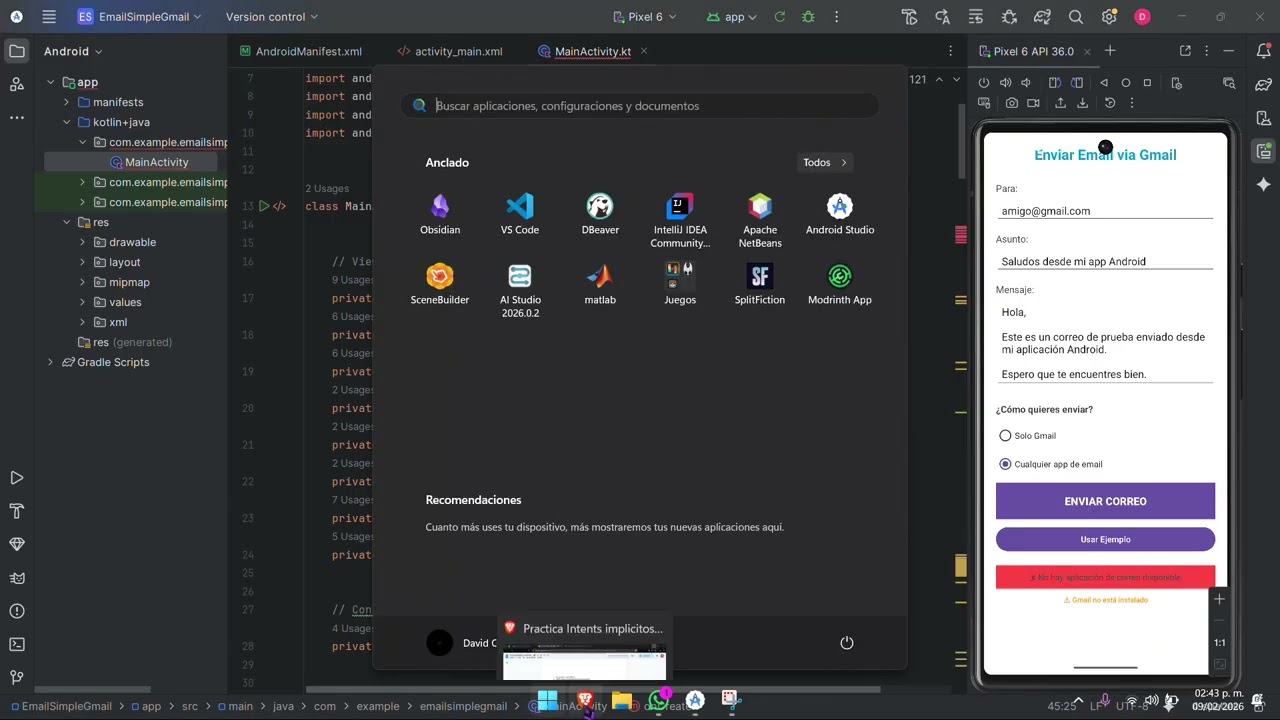Open the app run configuration dropdown
Image resolution: width=1280 pixels, height=720 pixels.
click(x=732, y=17)
